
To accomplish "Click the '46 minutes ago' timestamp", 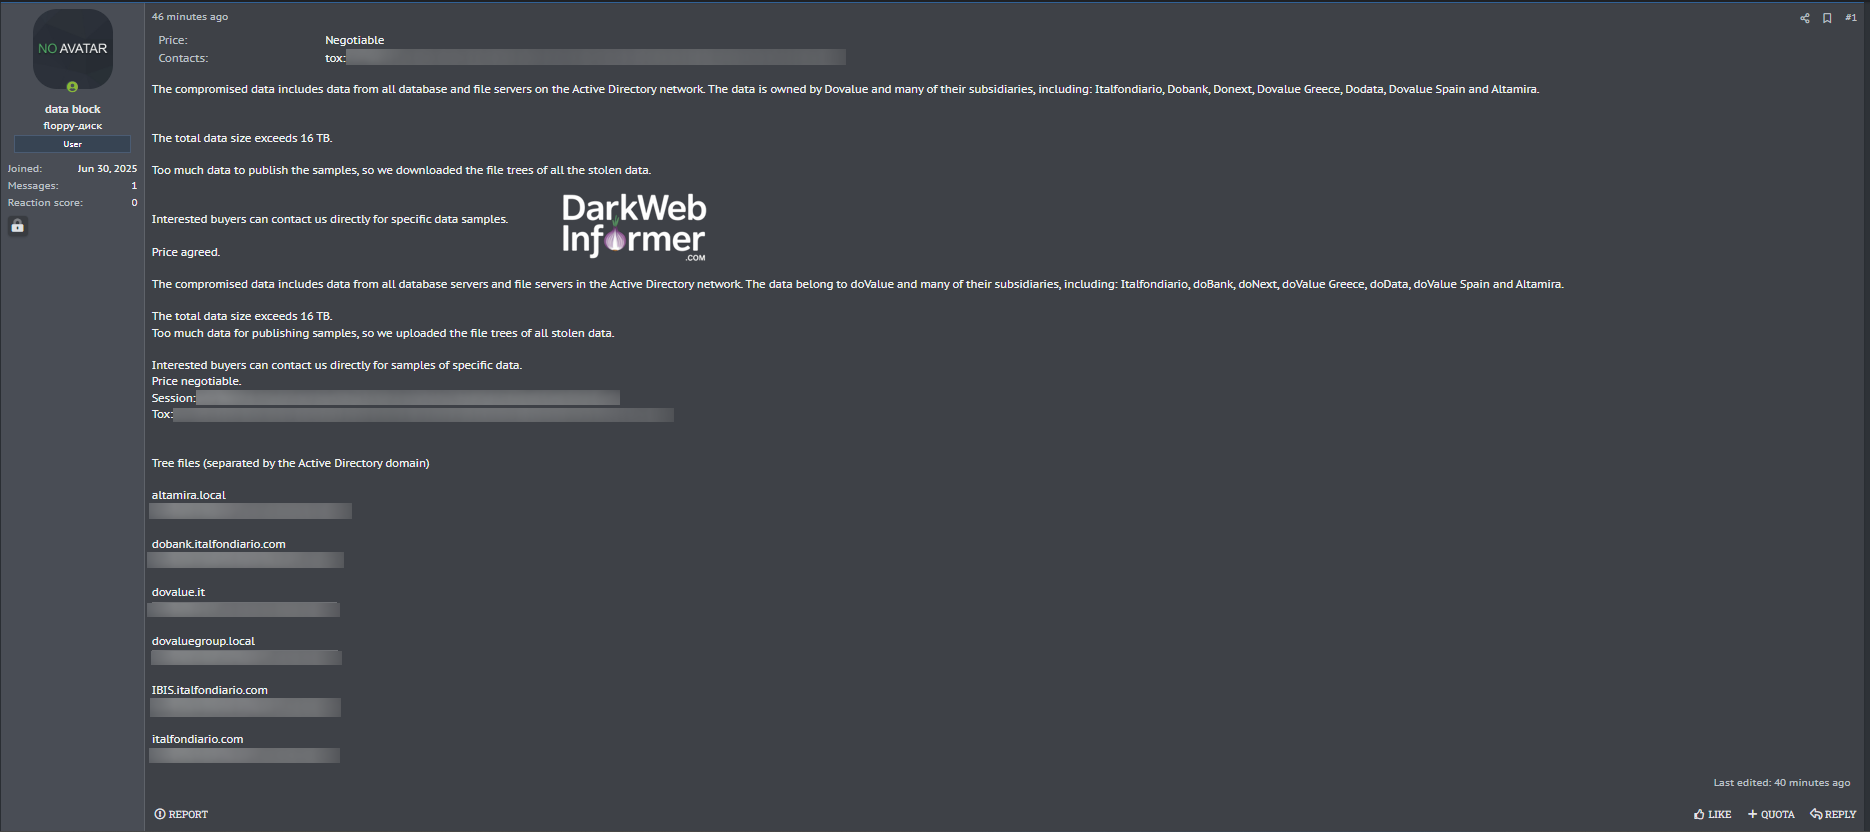I will click(190, 17).
